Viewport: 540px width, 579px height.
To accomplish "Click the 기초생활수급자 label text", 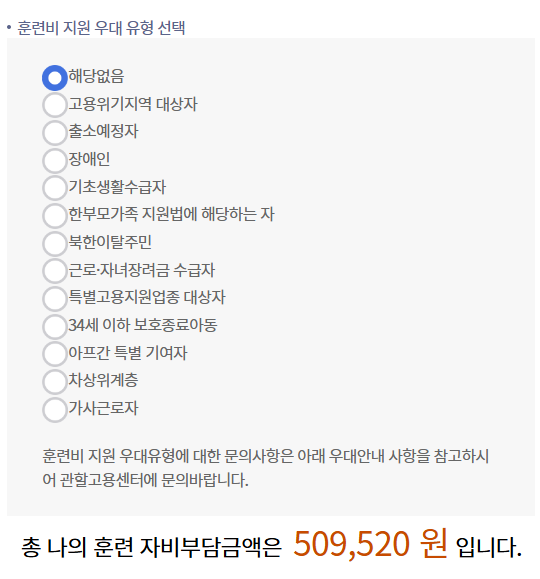I will click(117, 186).
